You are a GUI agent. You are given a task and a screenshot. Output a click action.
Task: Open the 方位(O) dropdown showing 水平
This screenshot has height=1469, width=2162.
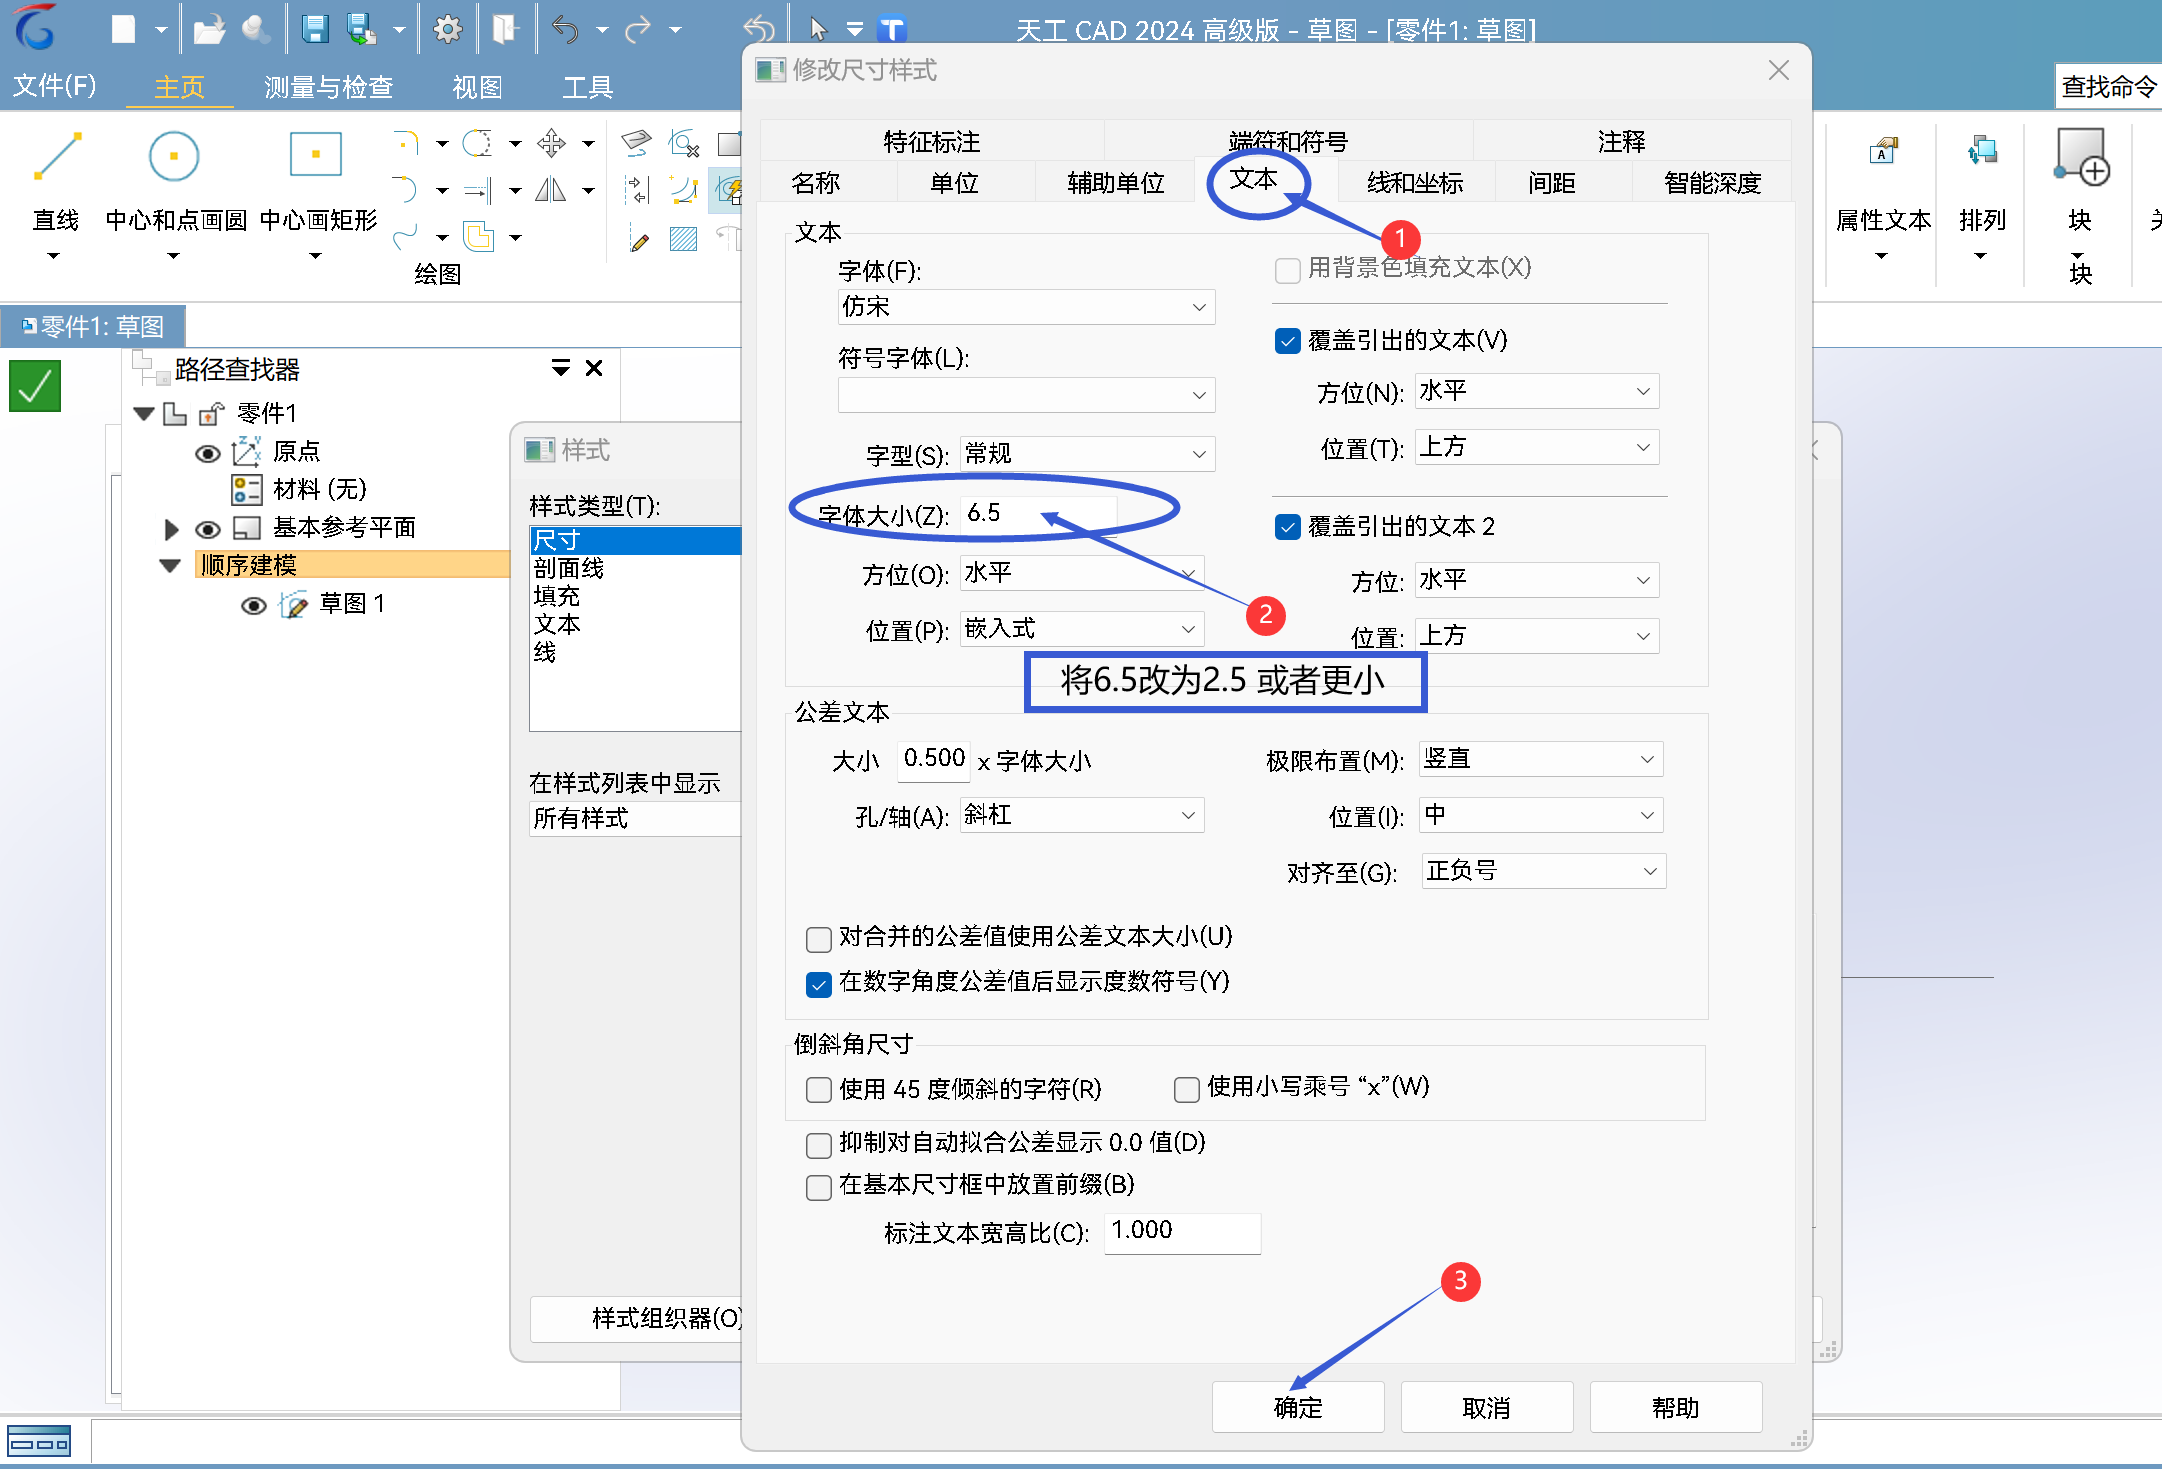pos(1082,573)
